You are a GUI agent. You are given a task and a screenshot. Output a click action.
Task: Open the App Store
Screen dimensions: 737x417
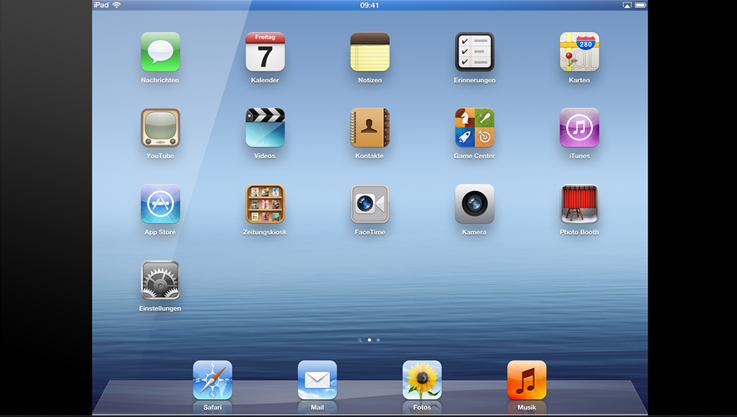coord(160,204)
